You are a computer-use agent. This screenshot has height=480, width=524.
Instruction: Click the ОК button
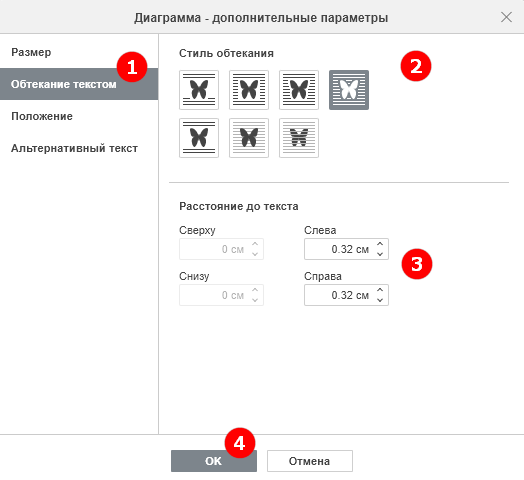pos(214,461)
